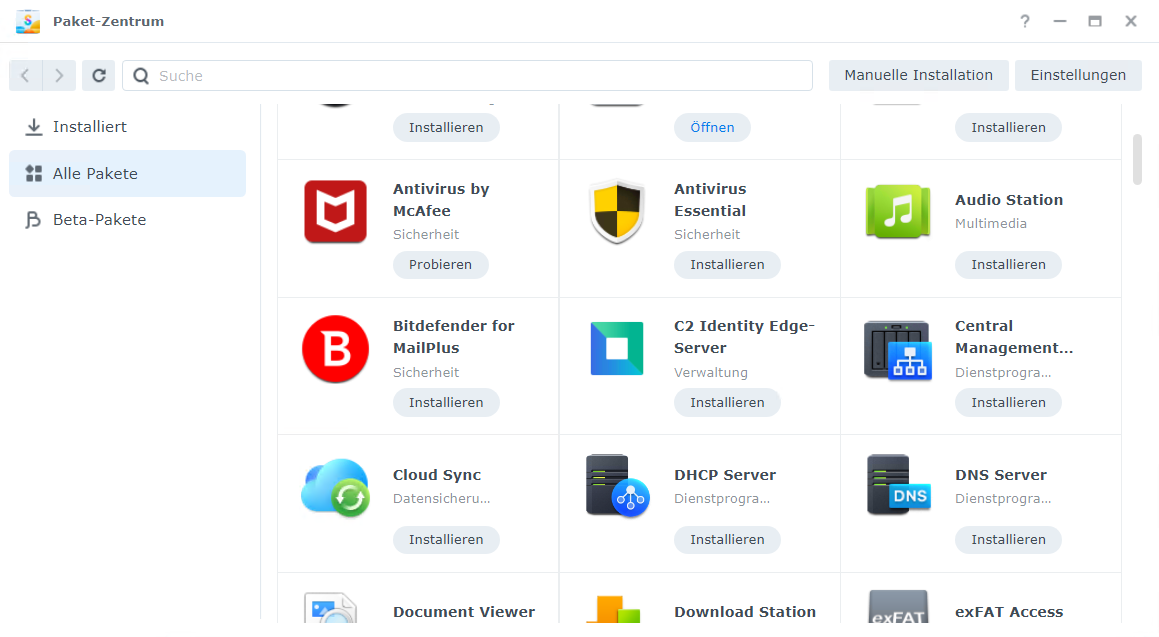Select the Audio Station music note icon
This screenshot has width=1159, height=637.
pyautogui.click(x=897, y=211)
